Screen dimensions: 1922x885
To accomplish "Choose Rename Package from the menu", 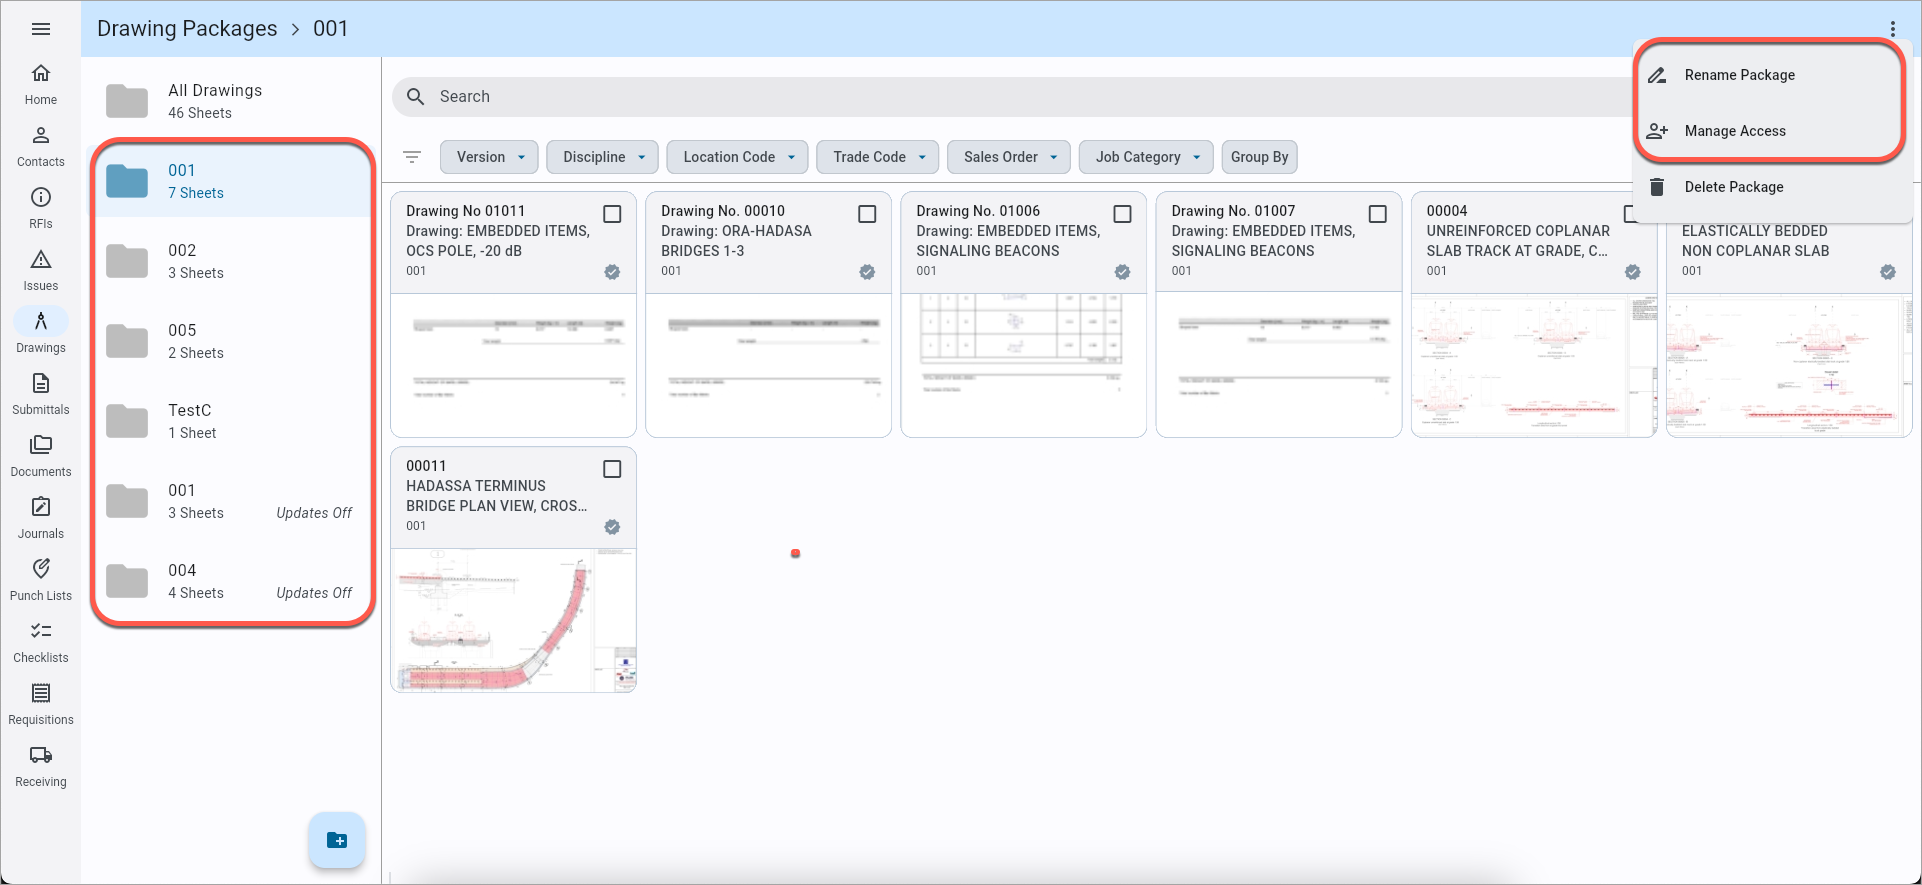I will [1771, 75].
